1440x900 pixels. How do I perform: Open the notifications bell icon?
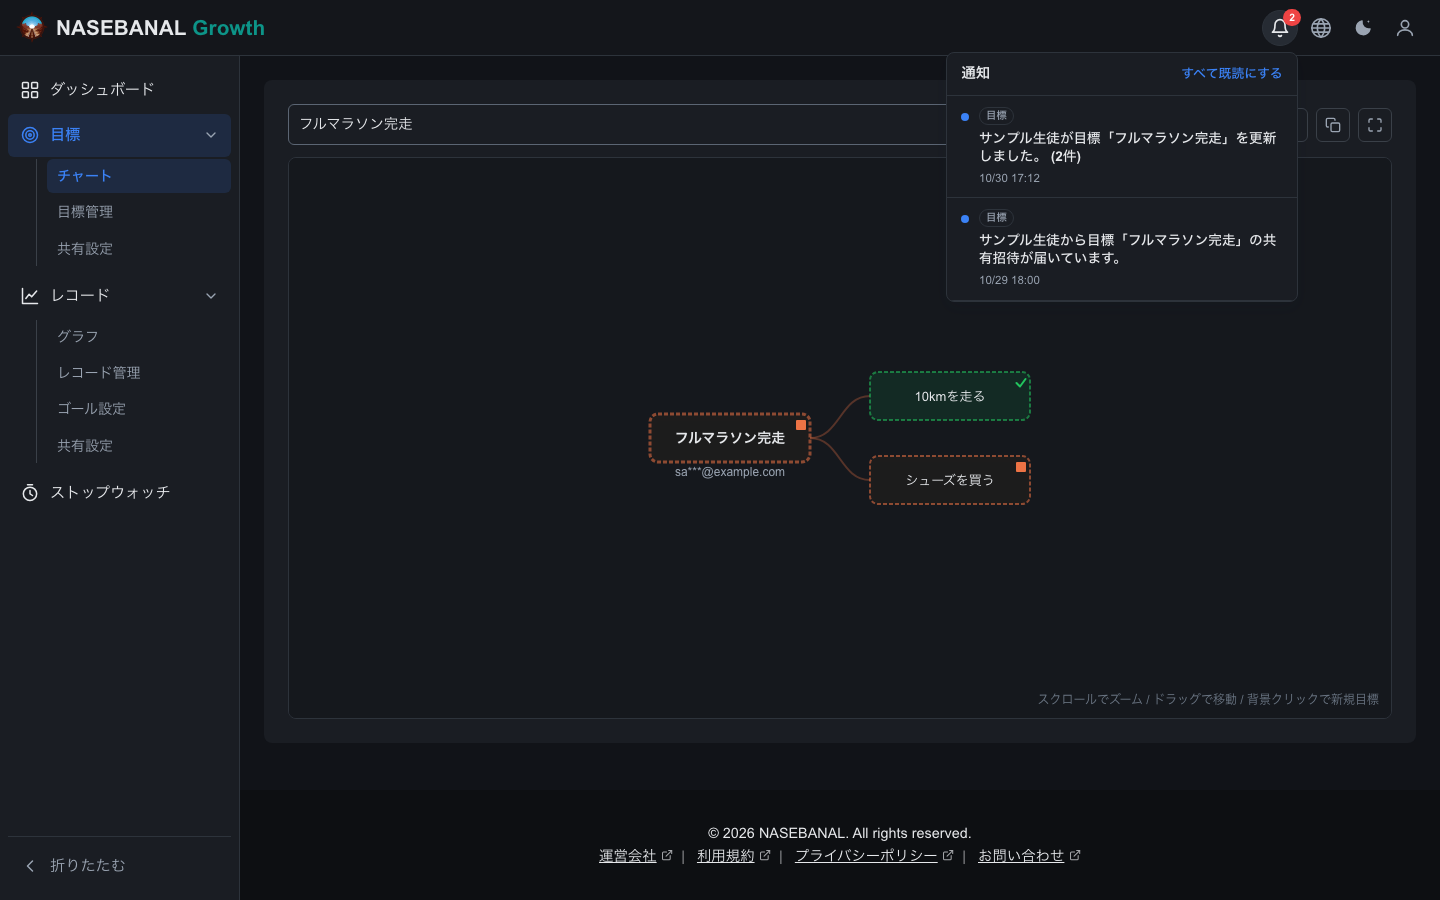point(1279,28)
